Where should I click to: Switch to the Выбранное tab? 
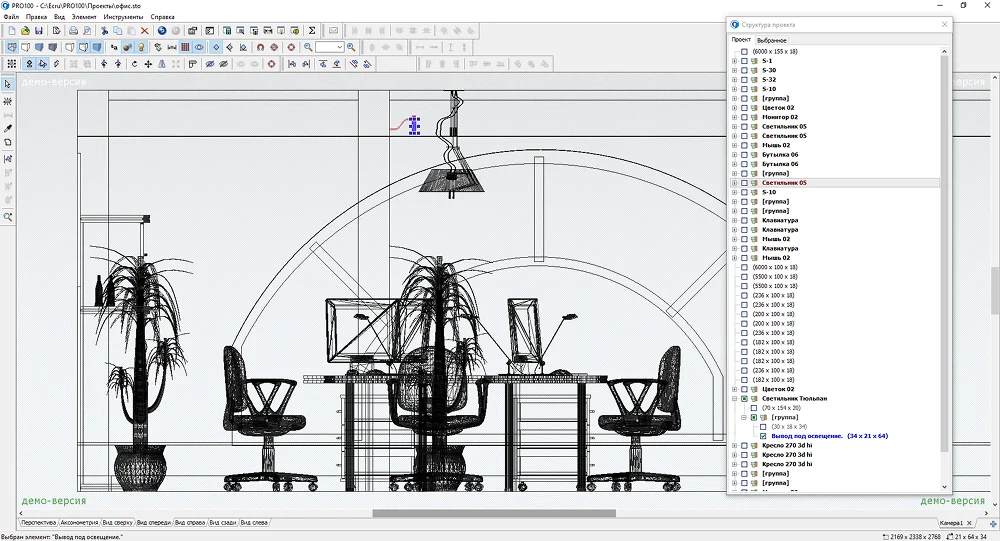771,40
